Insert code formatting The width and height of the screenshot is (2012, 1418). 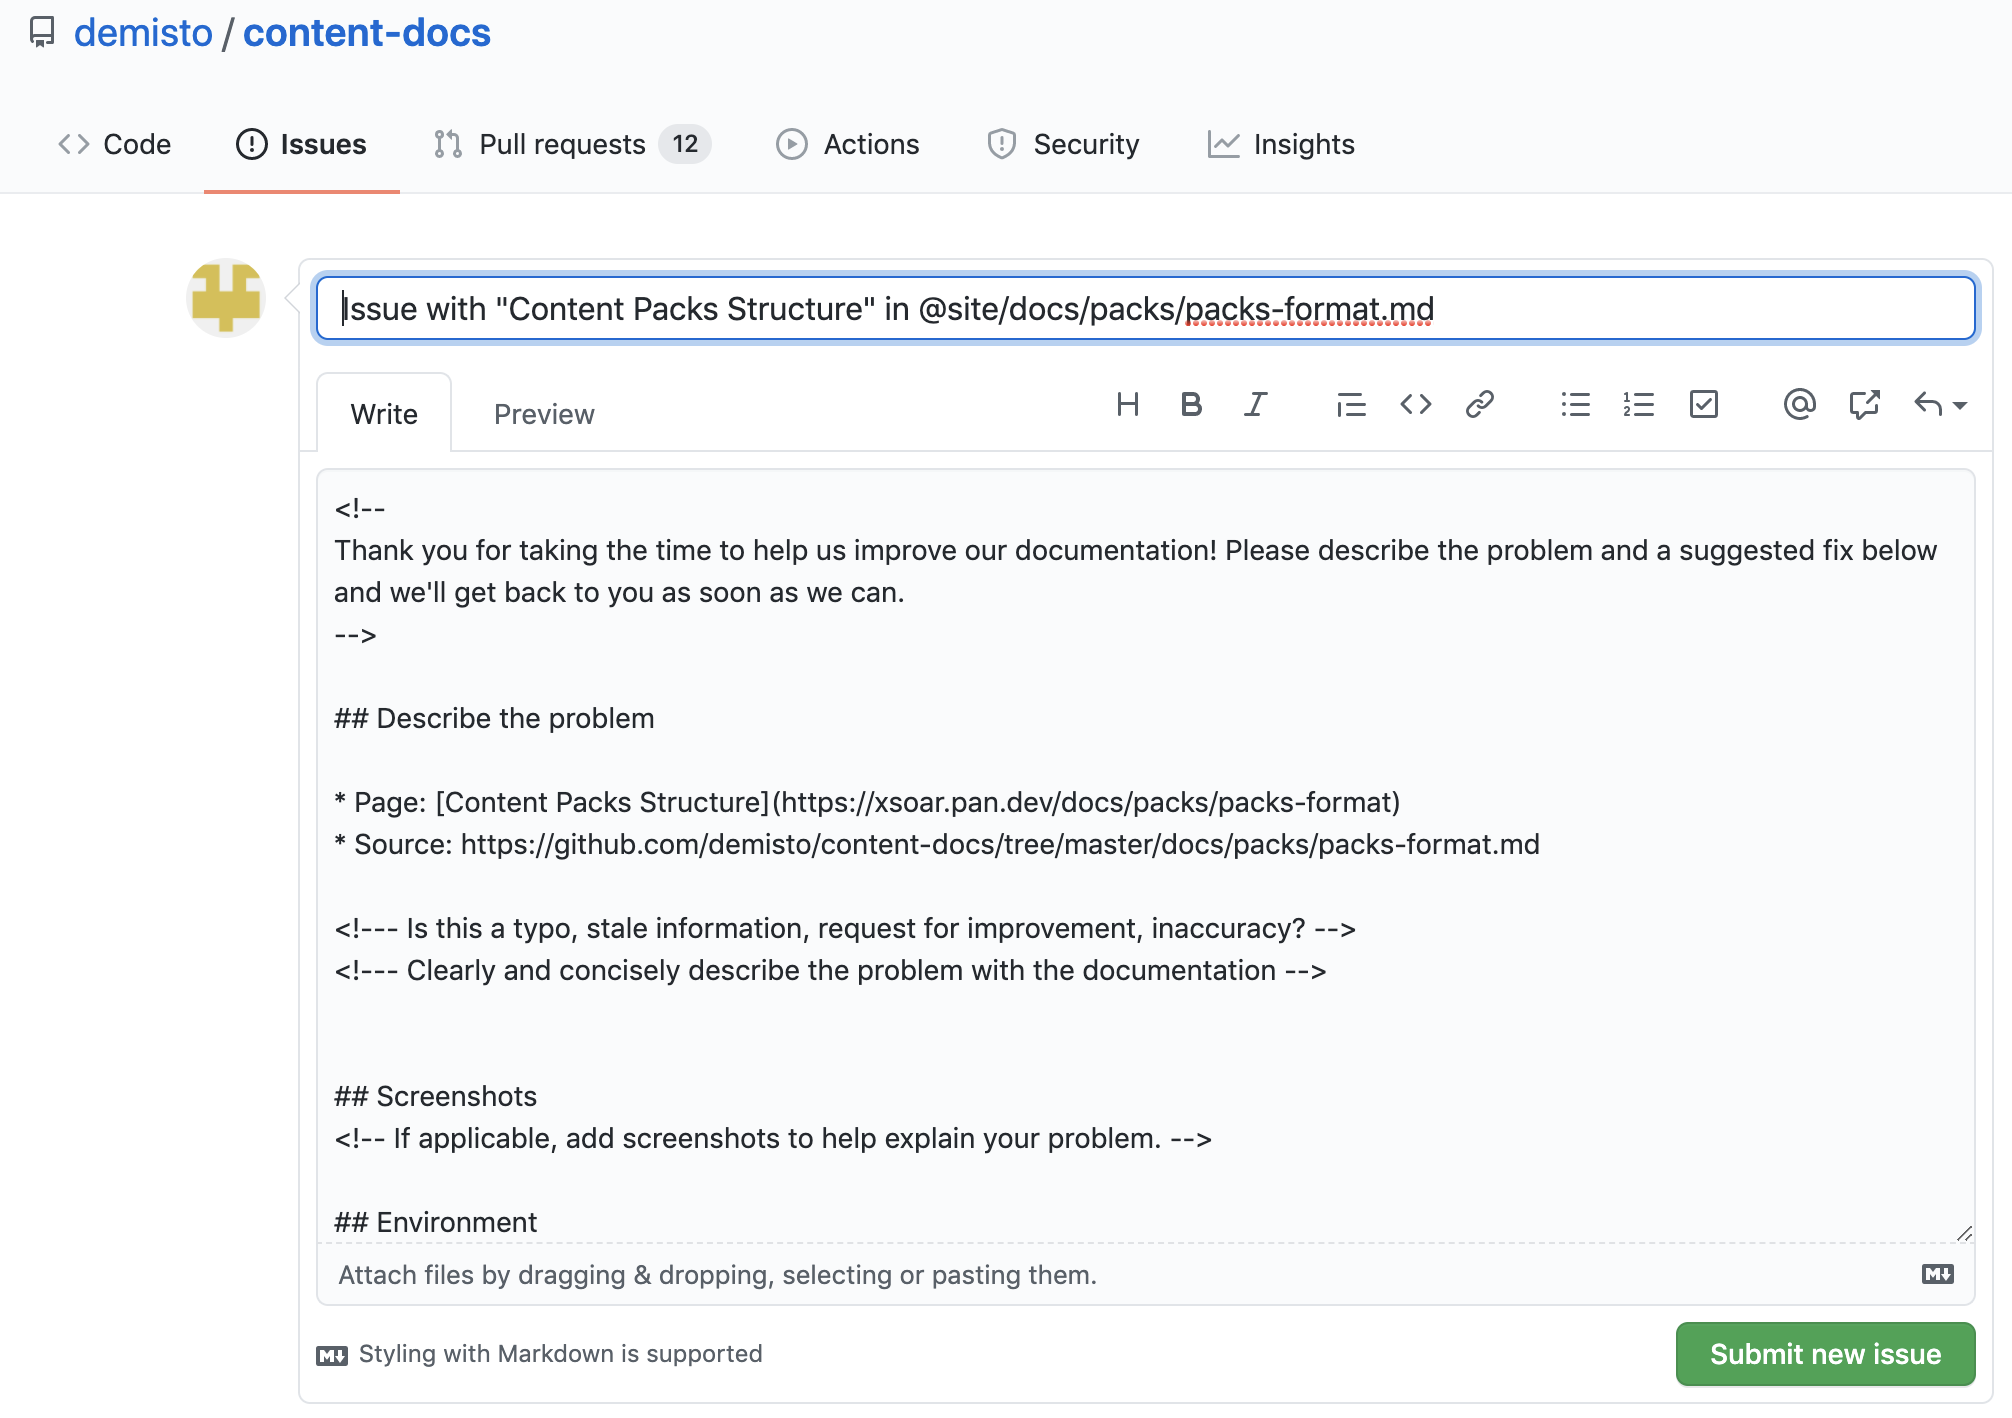tap(1416, 404)
